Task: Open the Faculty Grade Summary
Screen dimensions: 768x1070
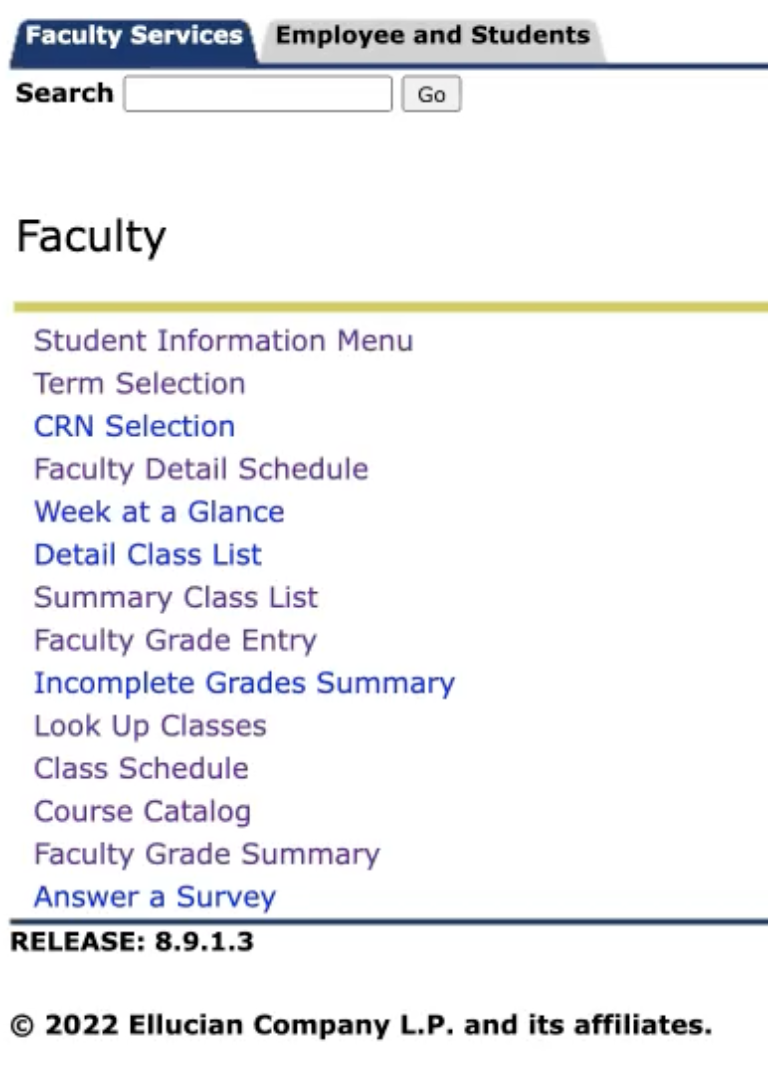Action: (x=207, y=854)
